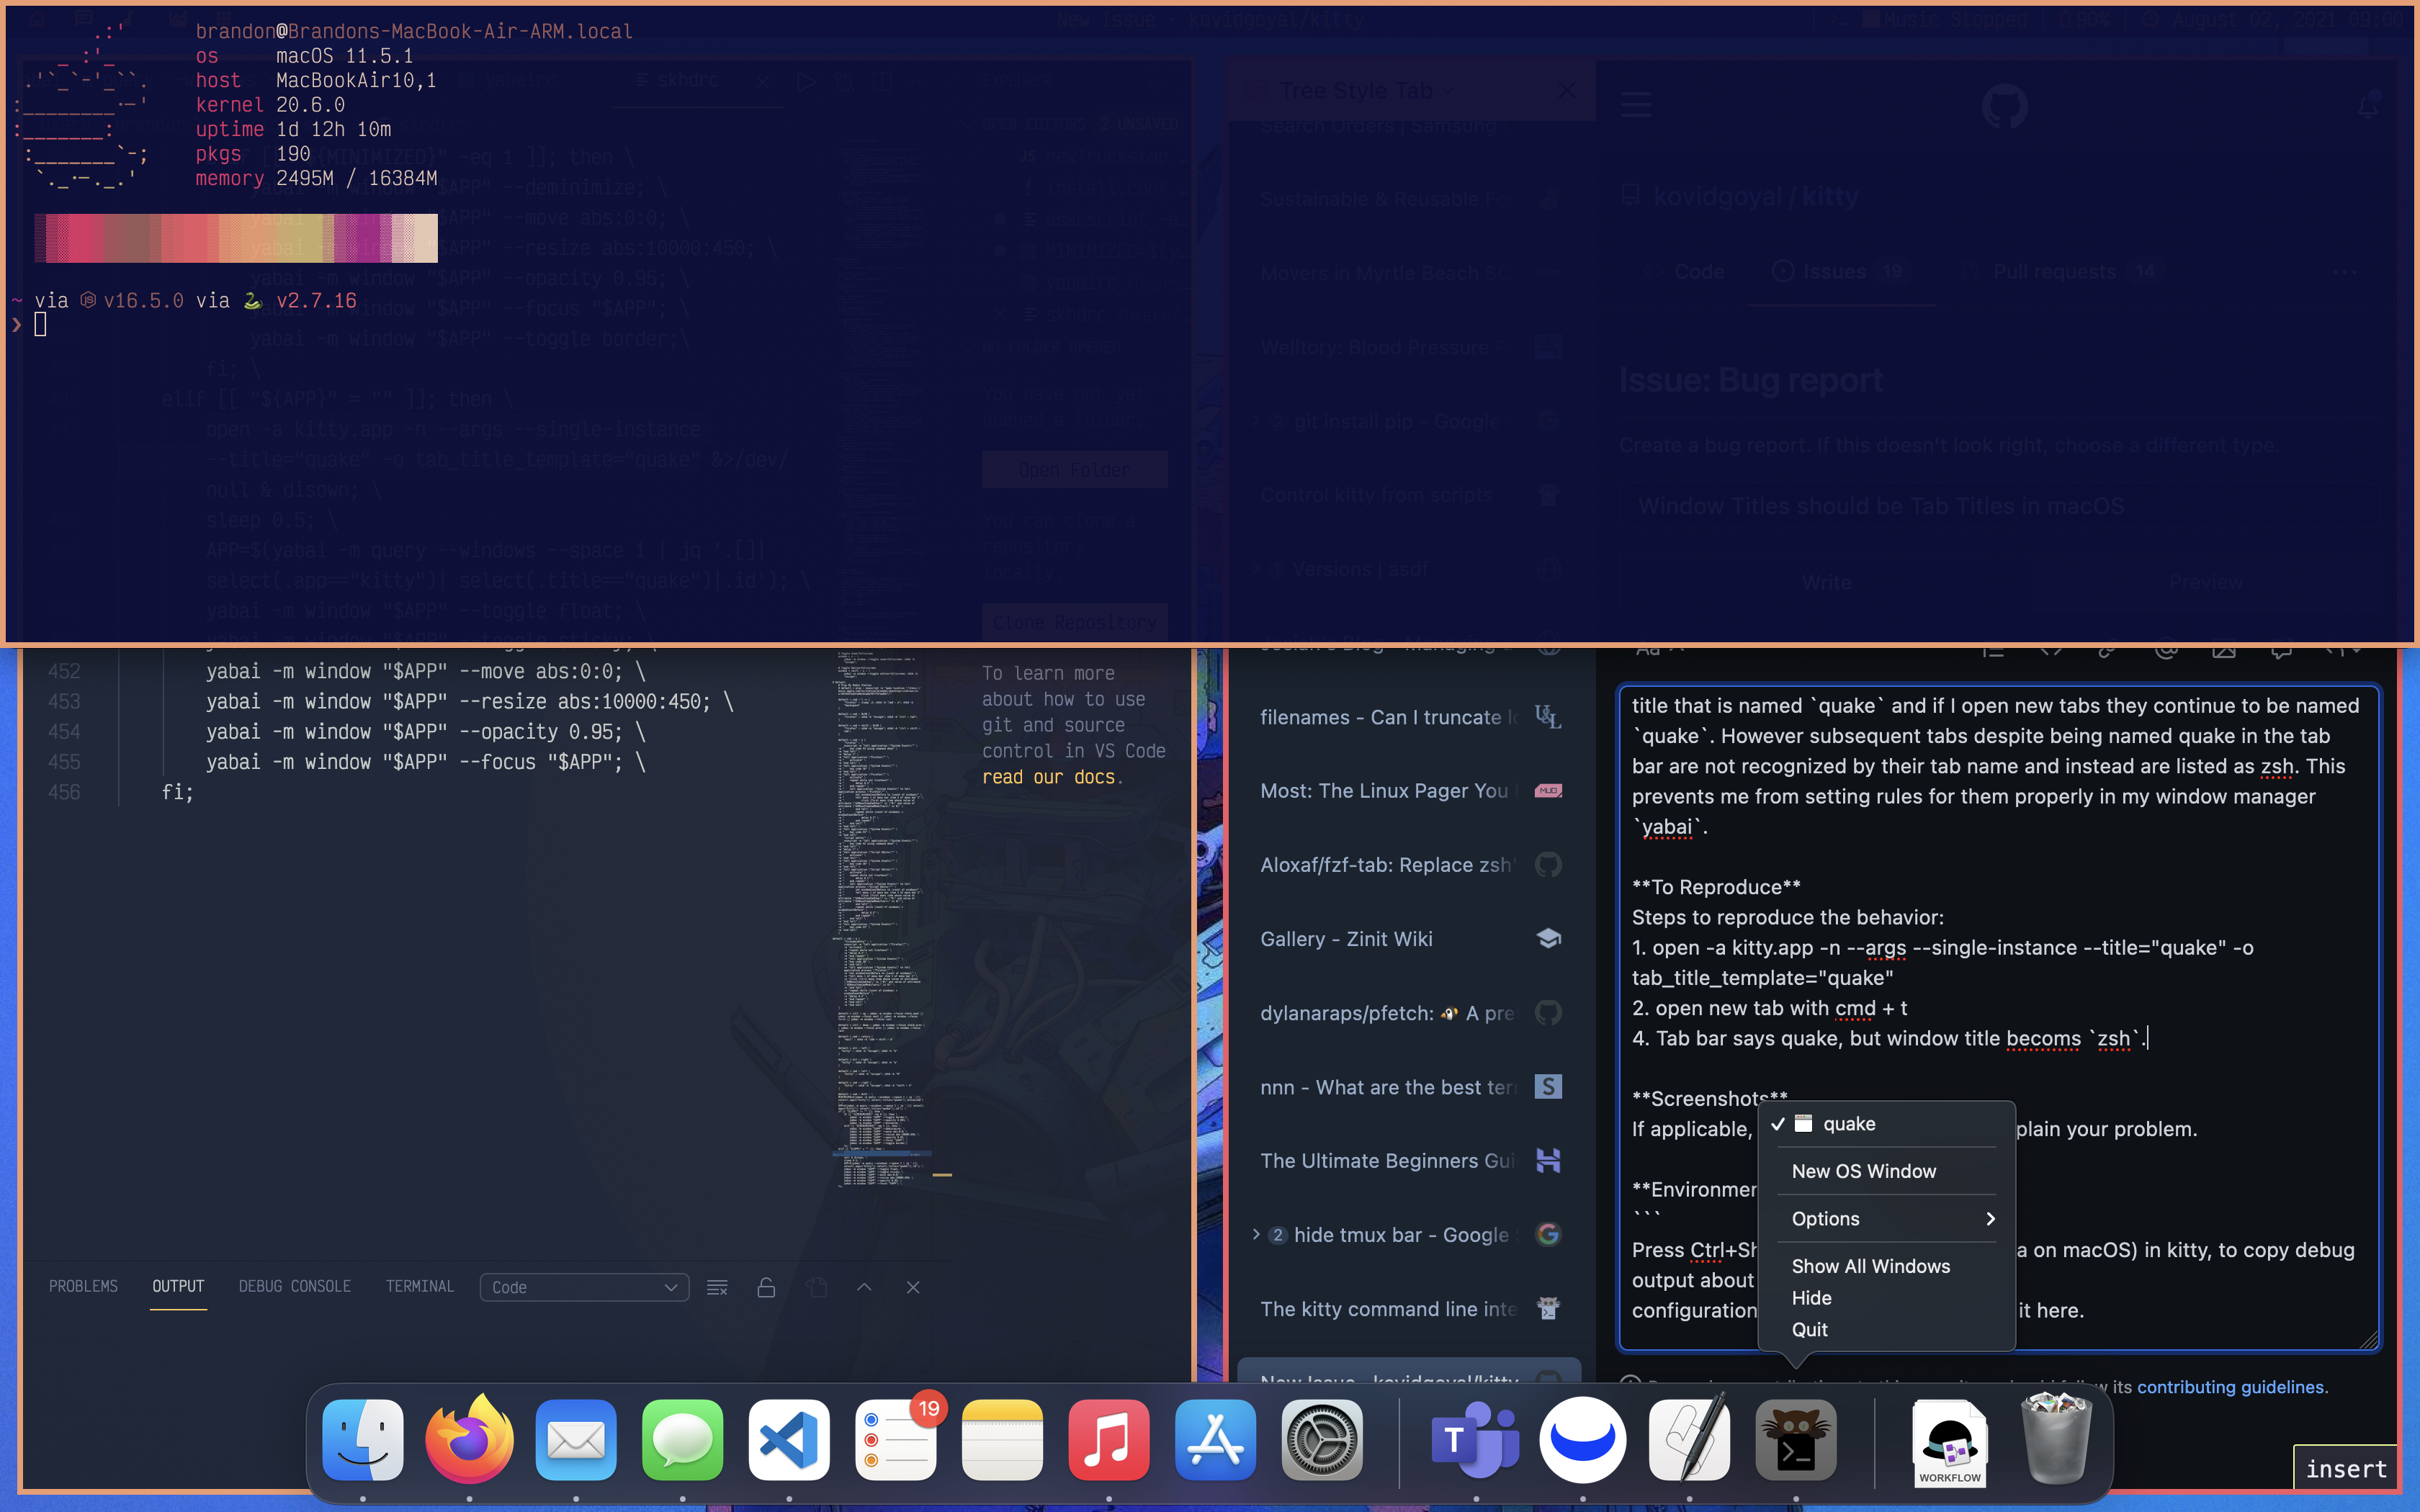Open the Code output channel dropdown
Image resolution: width=2420 pixels, height=1512 pixels.
pyautogui.click(x=584, y=1287)
